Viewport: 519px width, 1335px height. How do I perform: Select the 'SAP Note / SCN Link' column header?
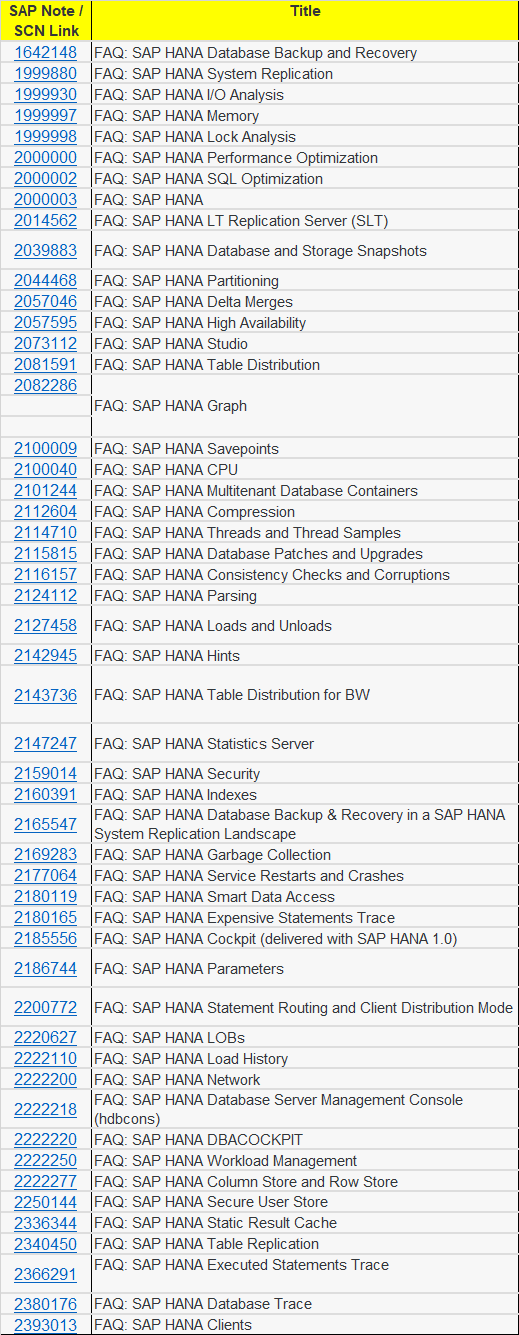click(x=45, y=21)
